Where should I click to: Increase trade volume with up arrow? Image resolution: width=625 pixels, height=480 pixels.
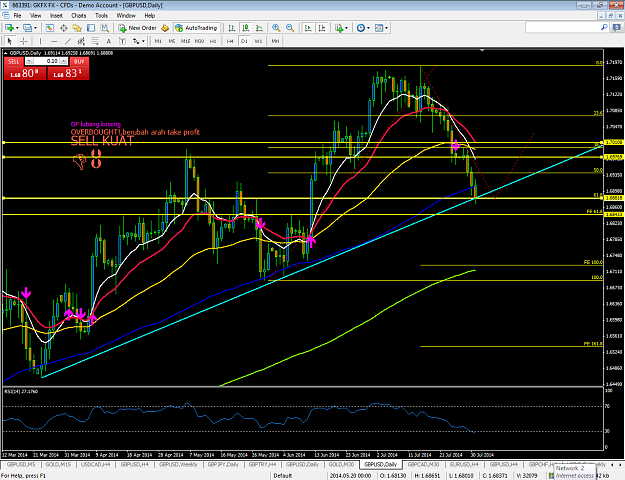[x=64, y=61]
